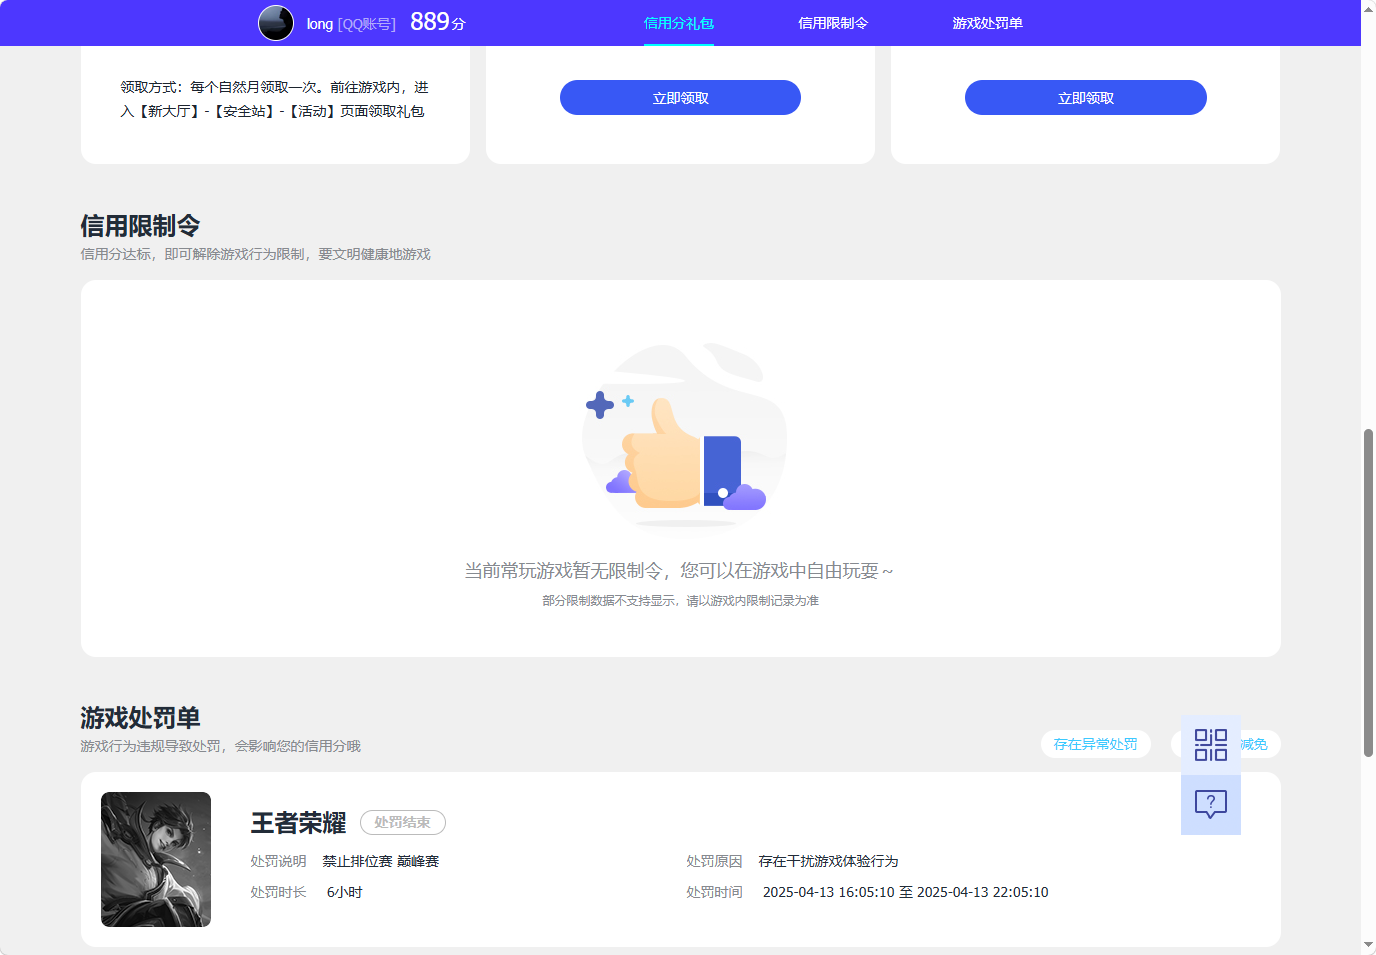Click the 游戏行为违规导致处罚 subtitle text
Screen dimensions: 1376x955
(x=220, y=746)
